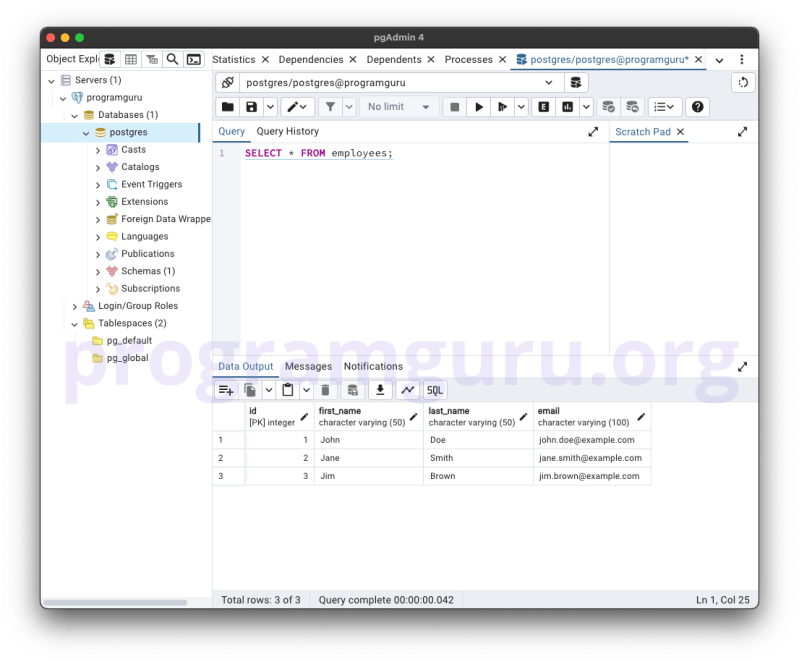Expand the Casts node

(98, 150)
